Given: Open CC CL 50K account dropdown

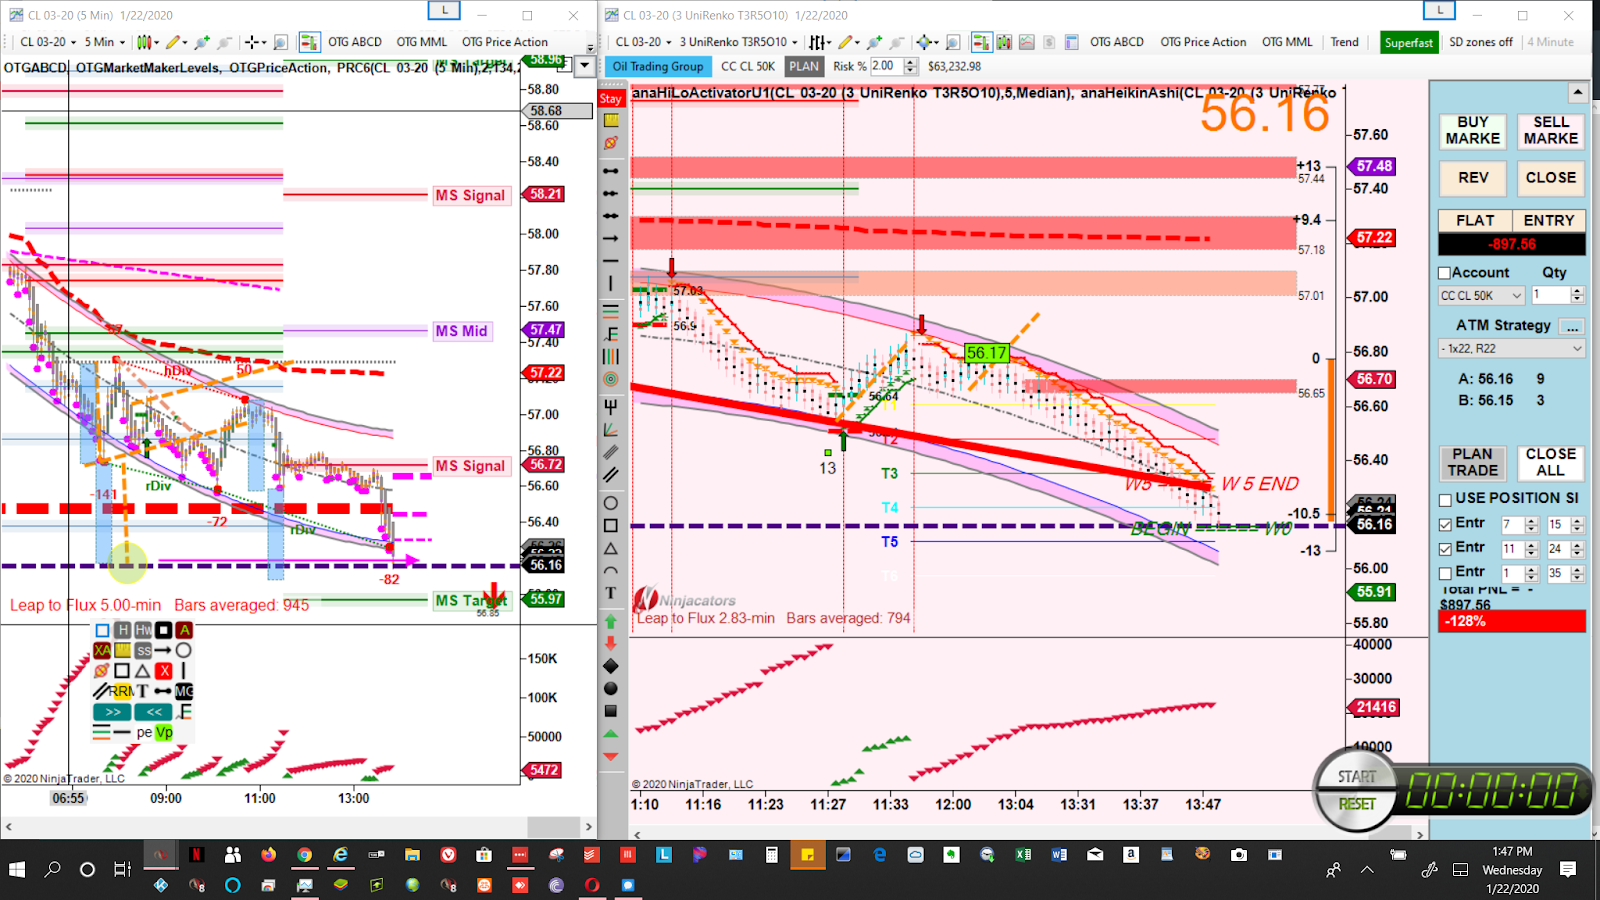Looking at the screenshot, I should pos(1481,296).
